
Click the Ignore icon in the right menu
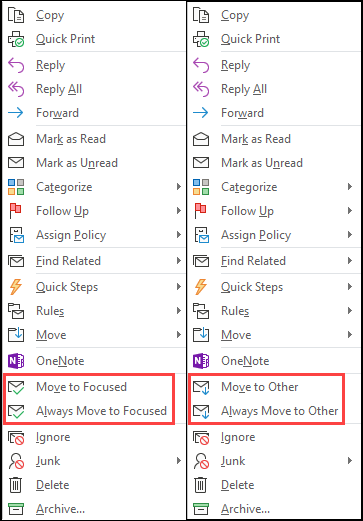[x=201, y=437]
